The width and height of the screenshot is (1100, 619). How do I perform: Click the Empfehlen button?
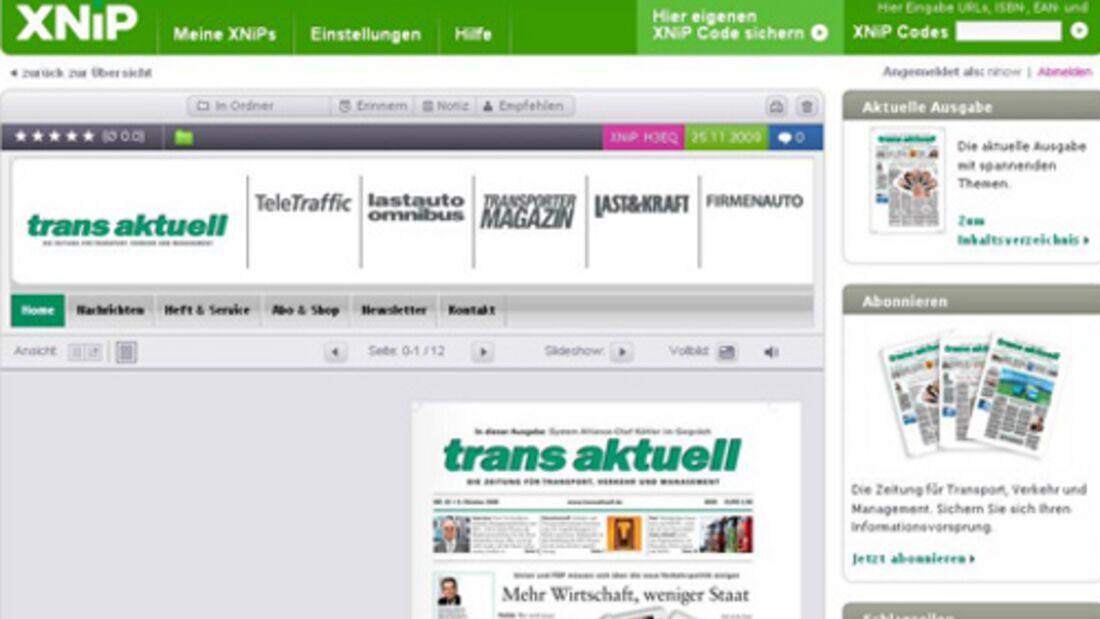pos(524,106)
